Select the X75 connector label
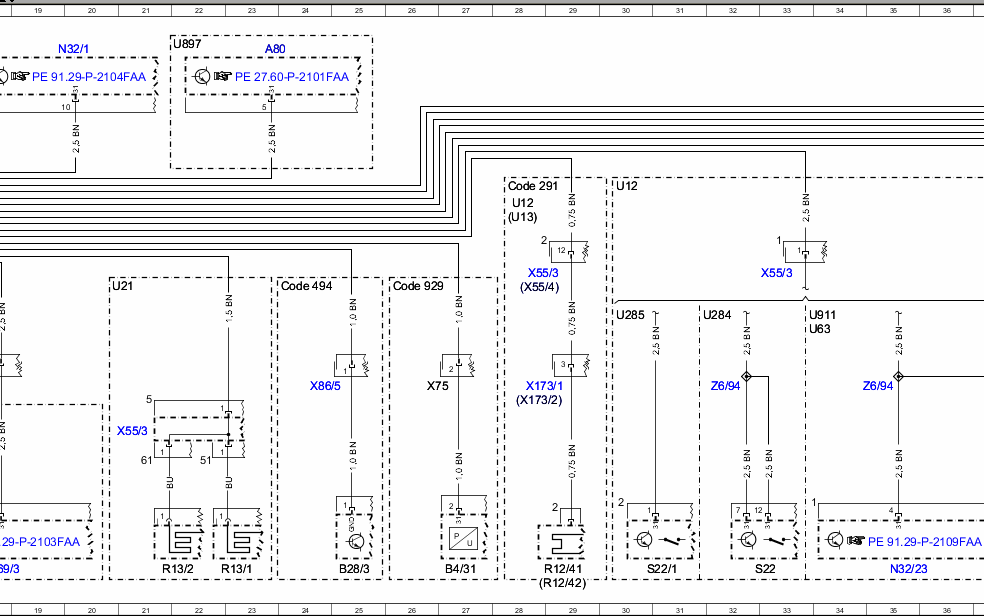Viewport: 984px width, 616px height. pyautogui.click(x=437, y=386)
